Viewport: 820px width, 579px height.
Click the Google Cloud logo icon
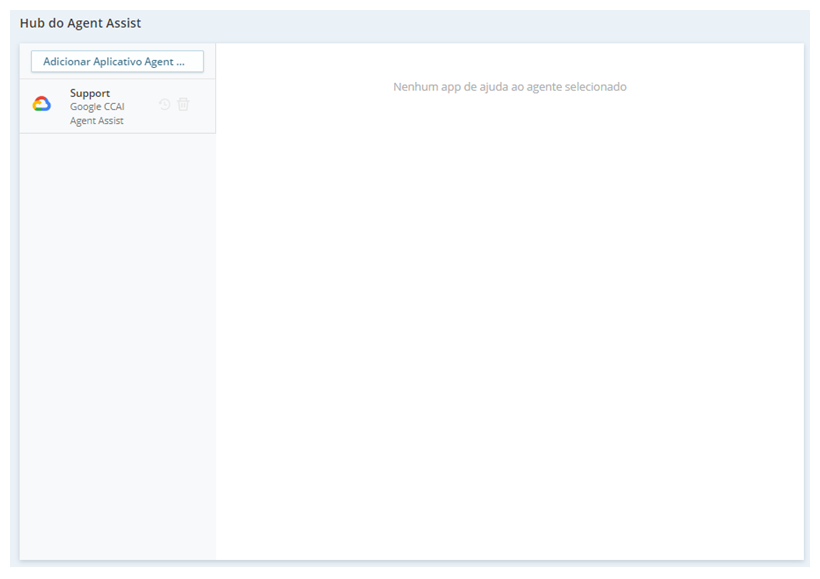42,104
